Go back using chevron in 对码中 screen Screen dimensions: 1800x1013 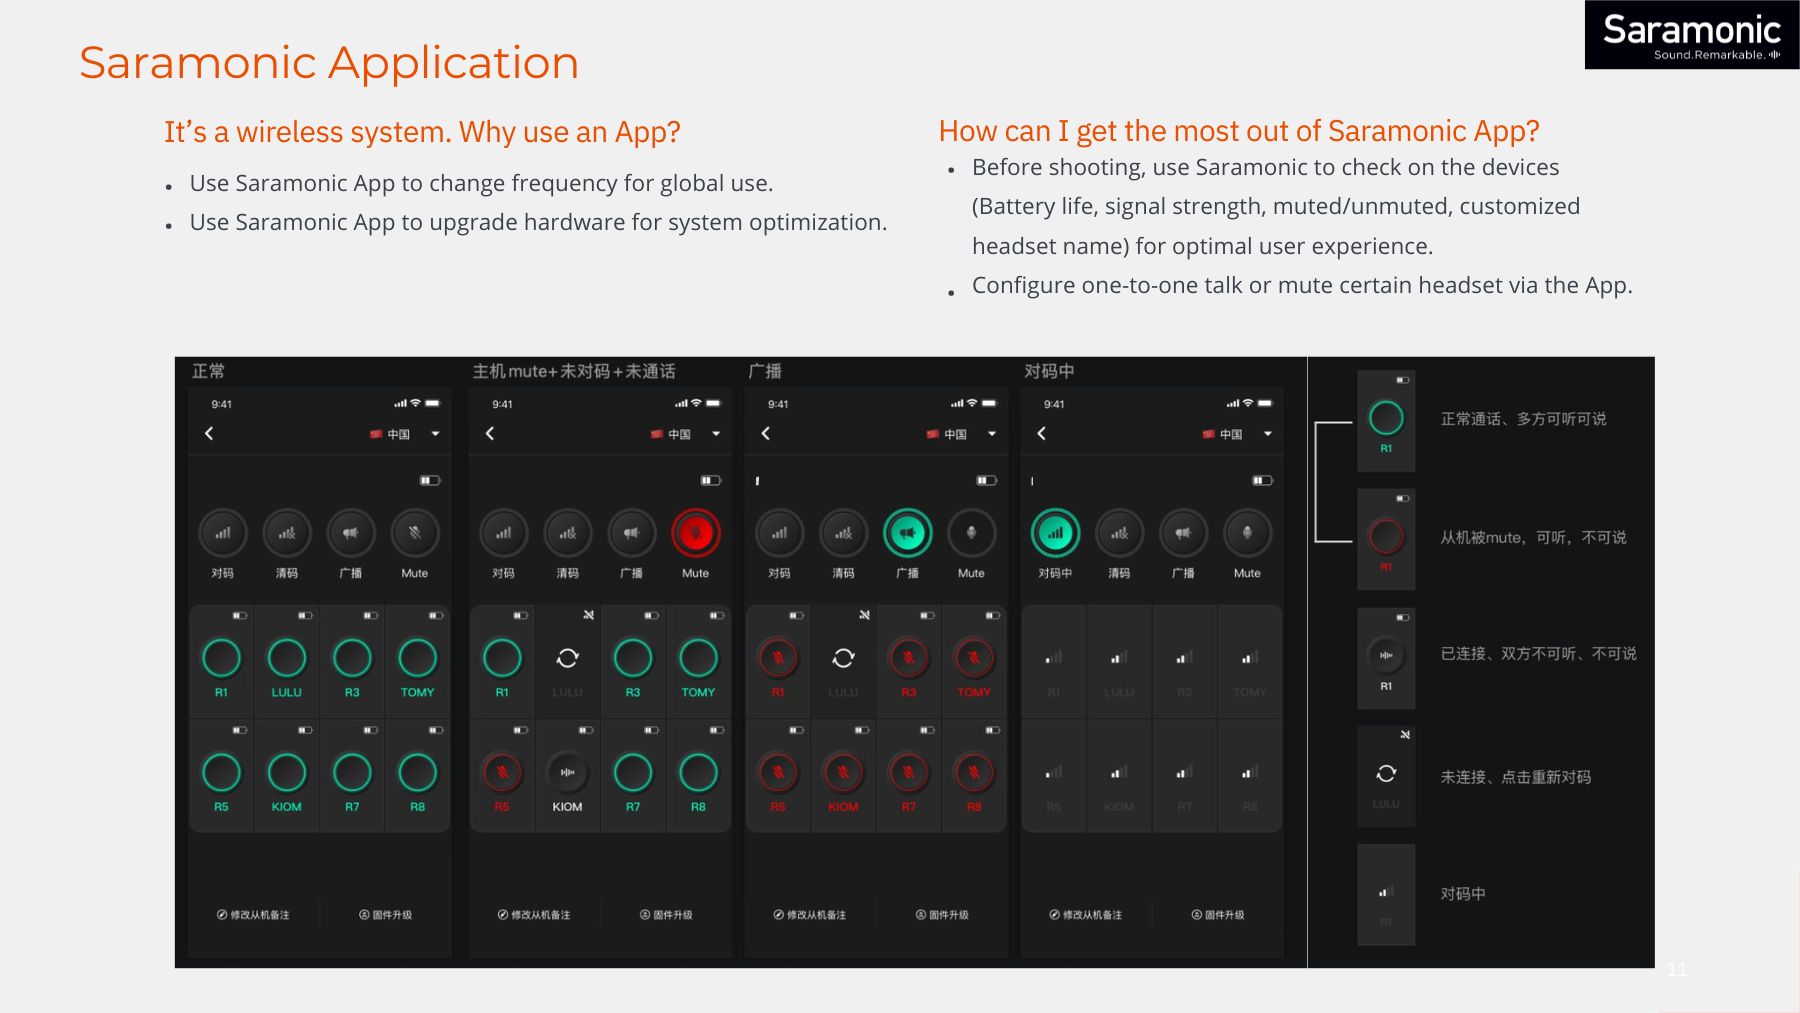coord(1042,433)
